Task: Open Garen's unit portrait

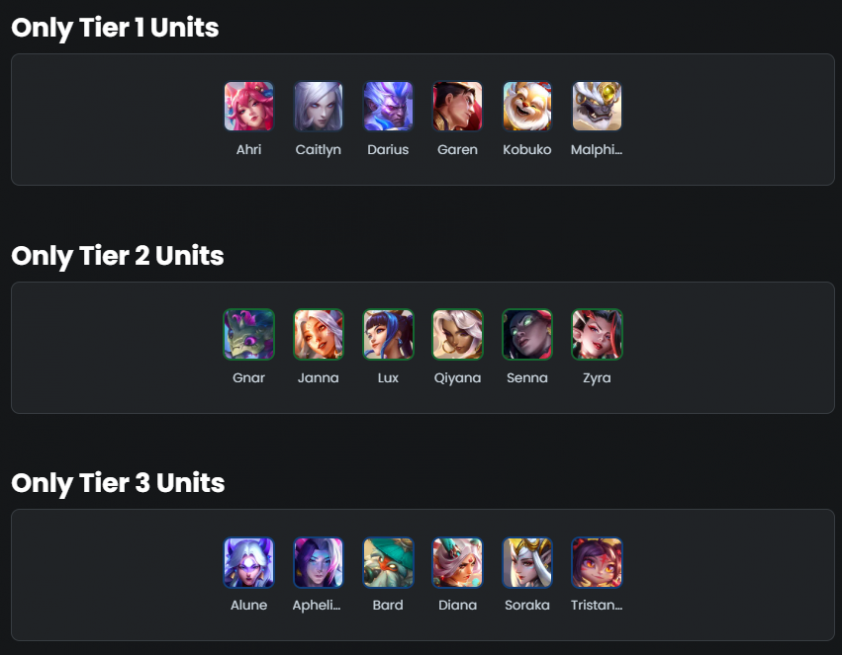Action: point(458,106)
